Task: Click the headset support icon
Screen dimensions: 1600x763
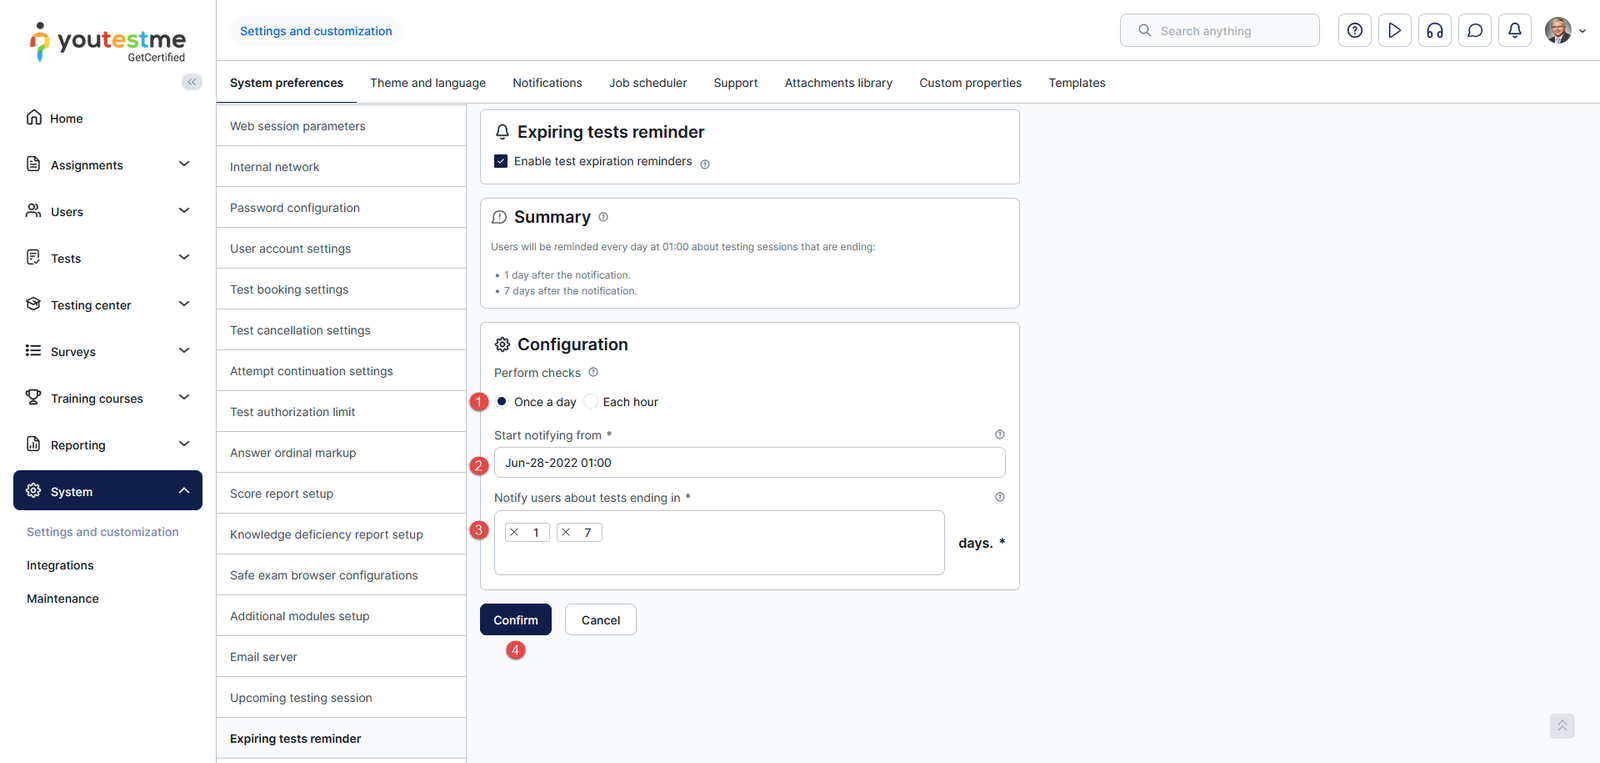Action: (1434, 31)
